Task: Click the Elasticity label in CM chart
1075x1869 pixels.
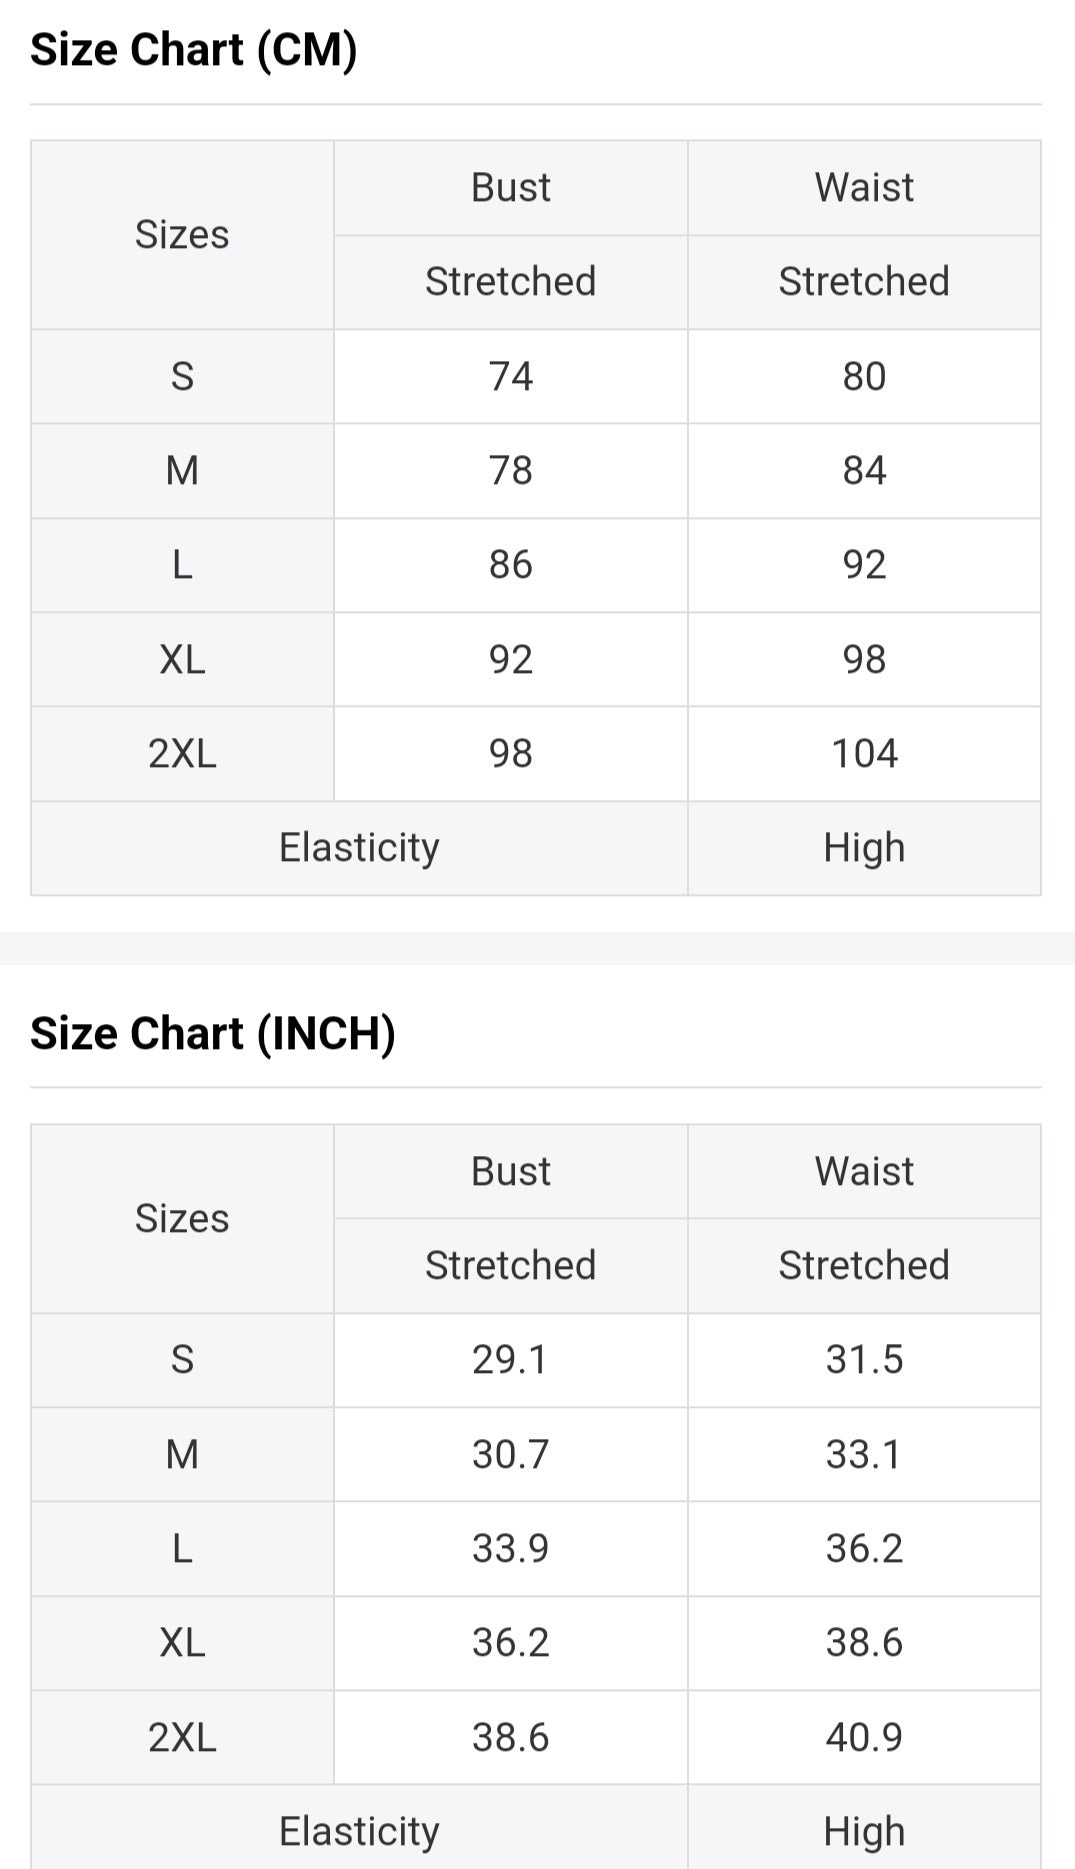Action: (359, 848)
